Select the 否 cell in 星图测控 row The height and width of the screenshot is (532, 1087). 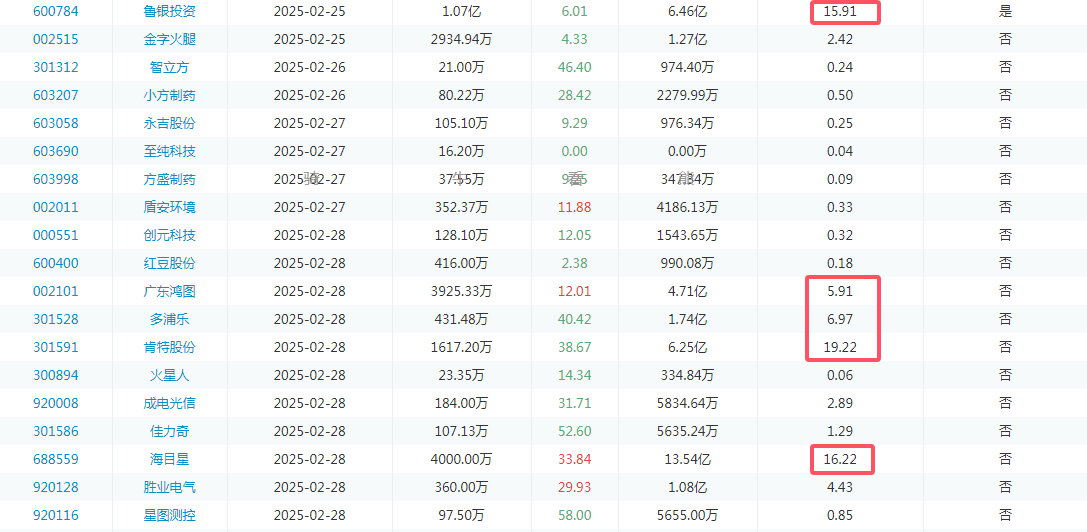[x=1005, y=515]
